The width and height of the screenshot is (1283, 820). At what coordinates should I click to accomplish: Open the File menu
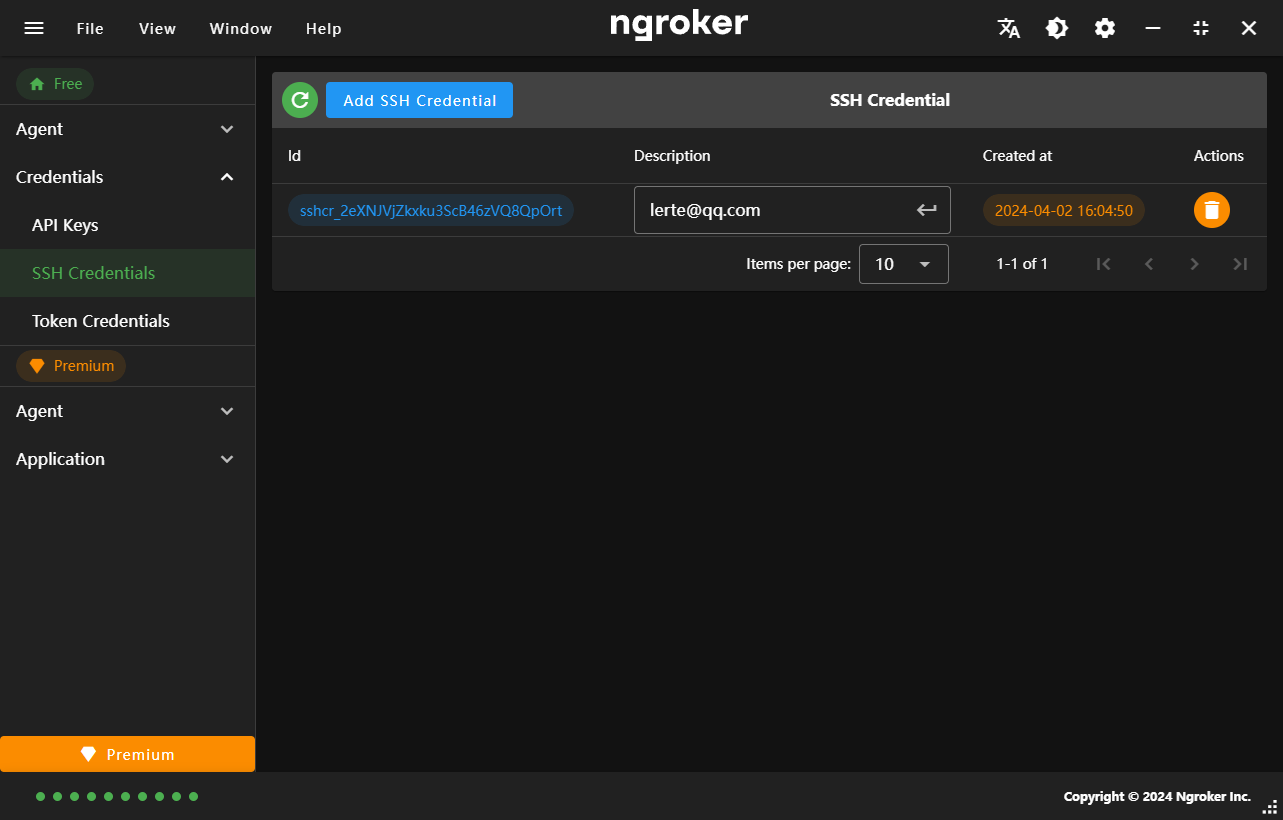90,28
